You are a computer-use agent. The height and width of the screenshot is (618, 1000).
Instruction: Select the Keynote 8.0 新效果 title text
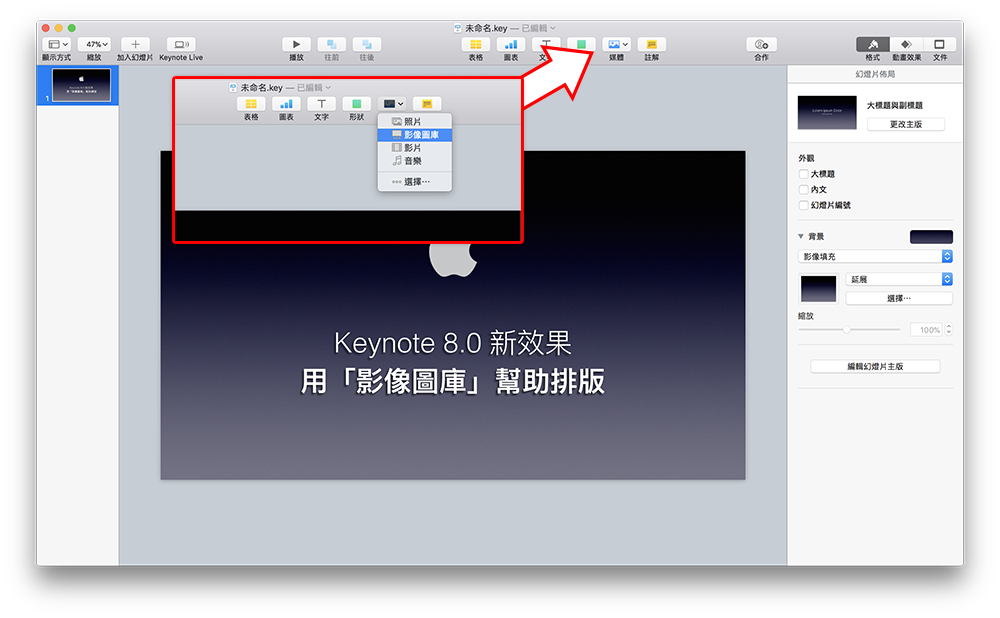point(452,343)
